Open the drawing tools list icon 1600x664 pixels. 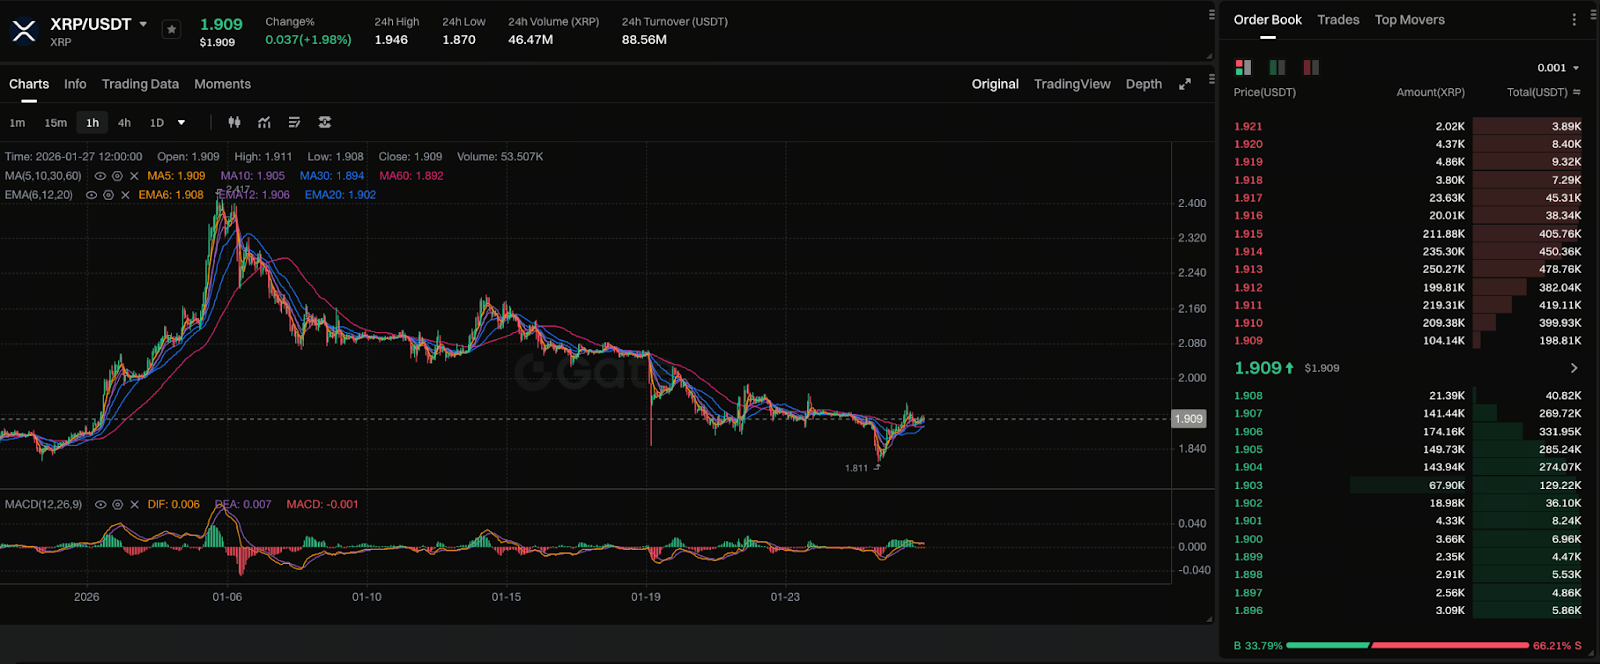(x=294, y=122)
